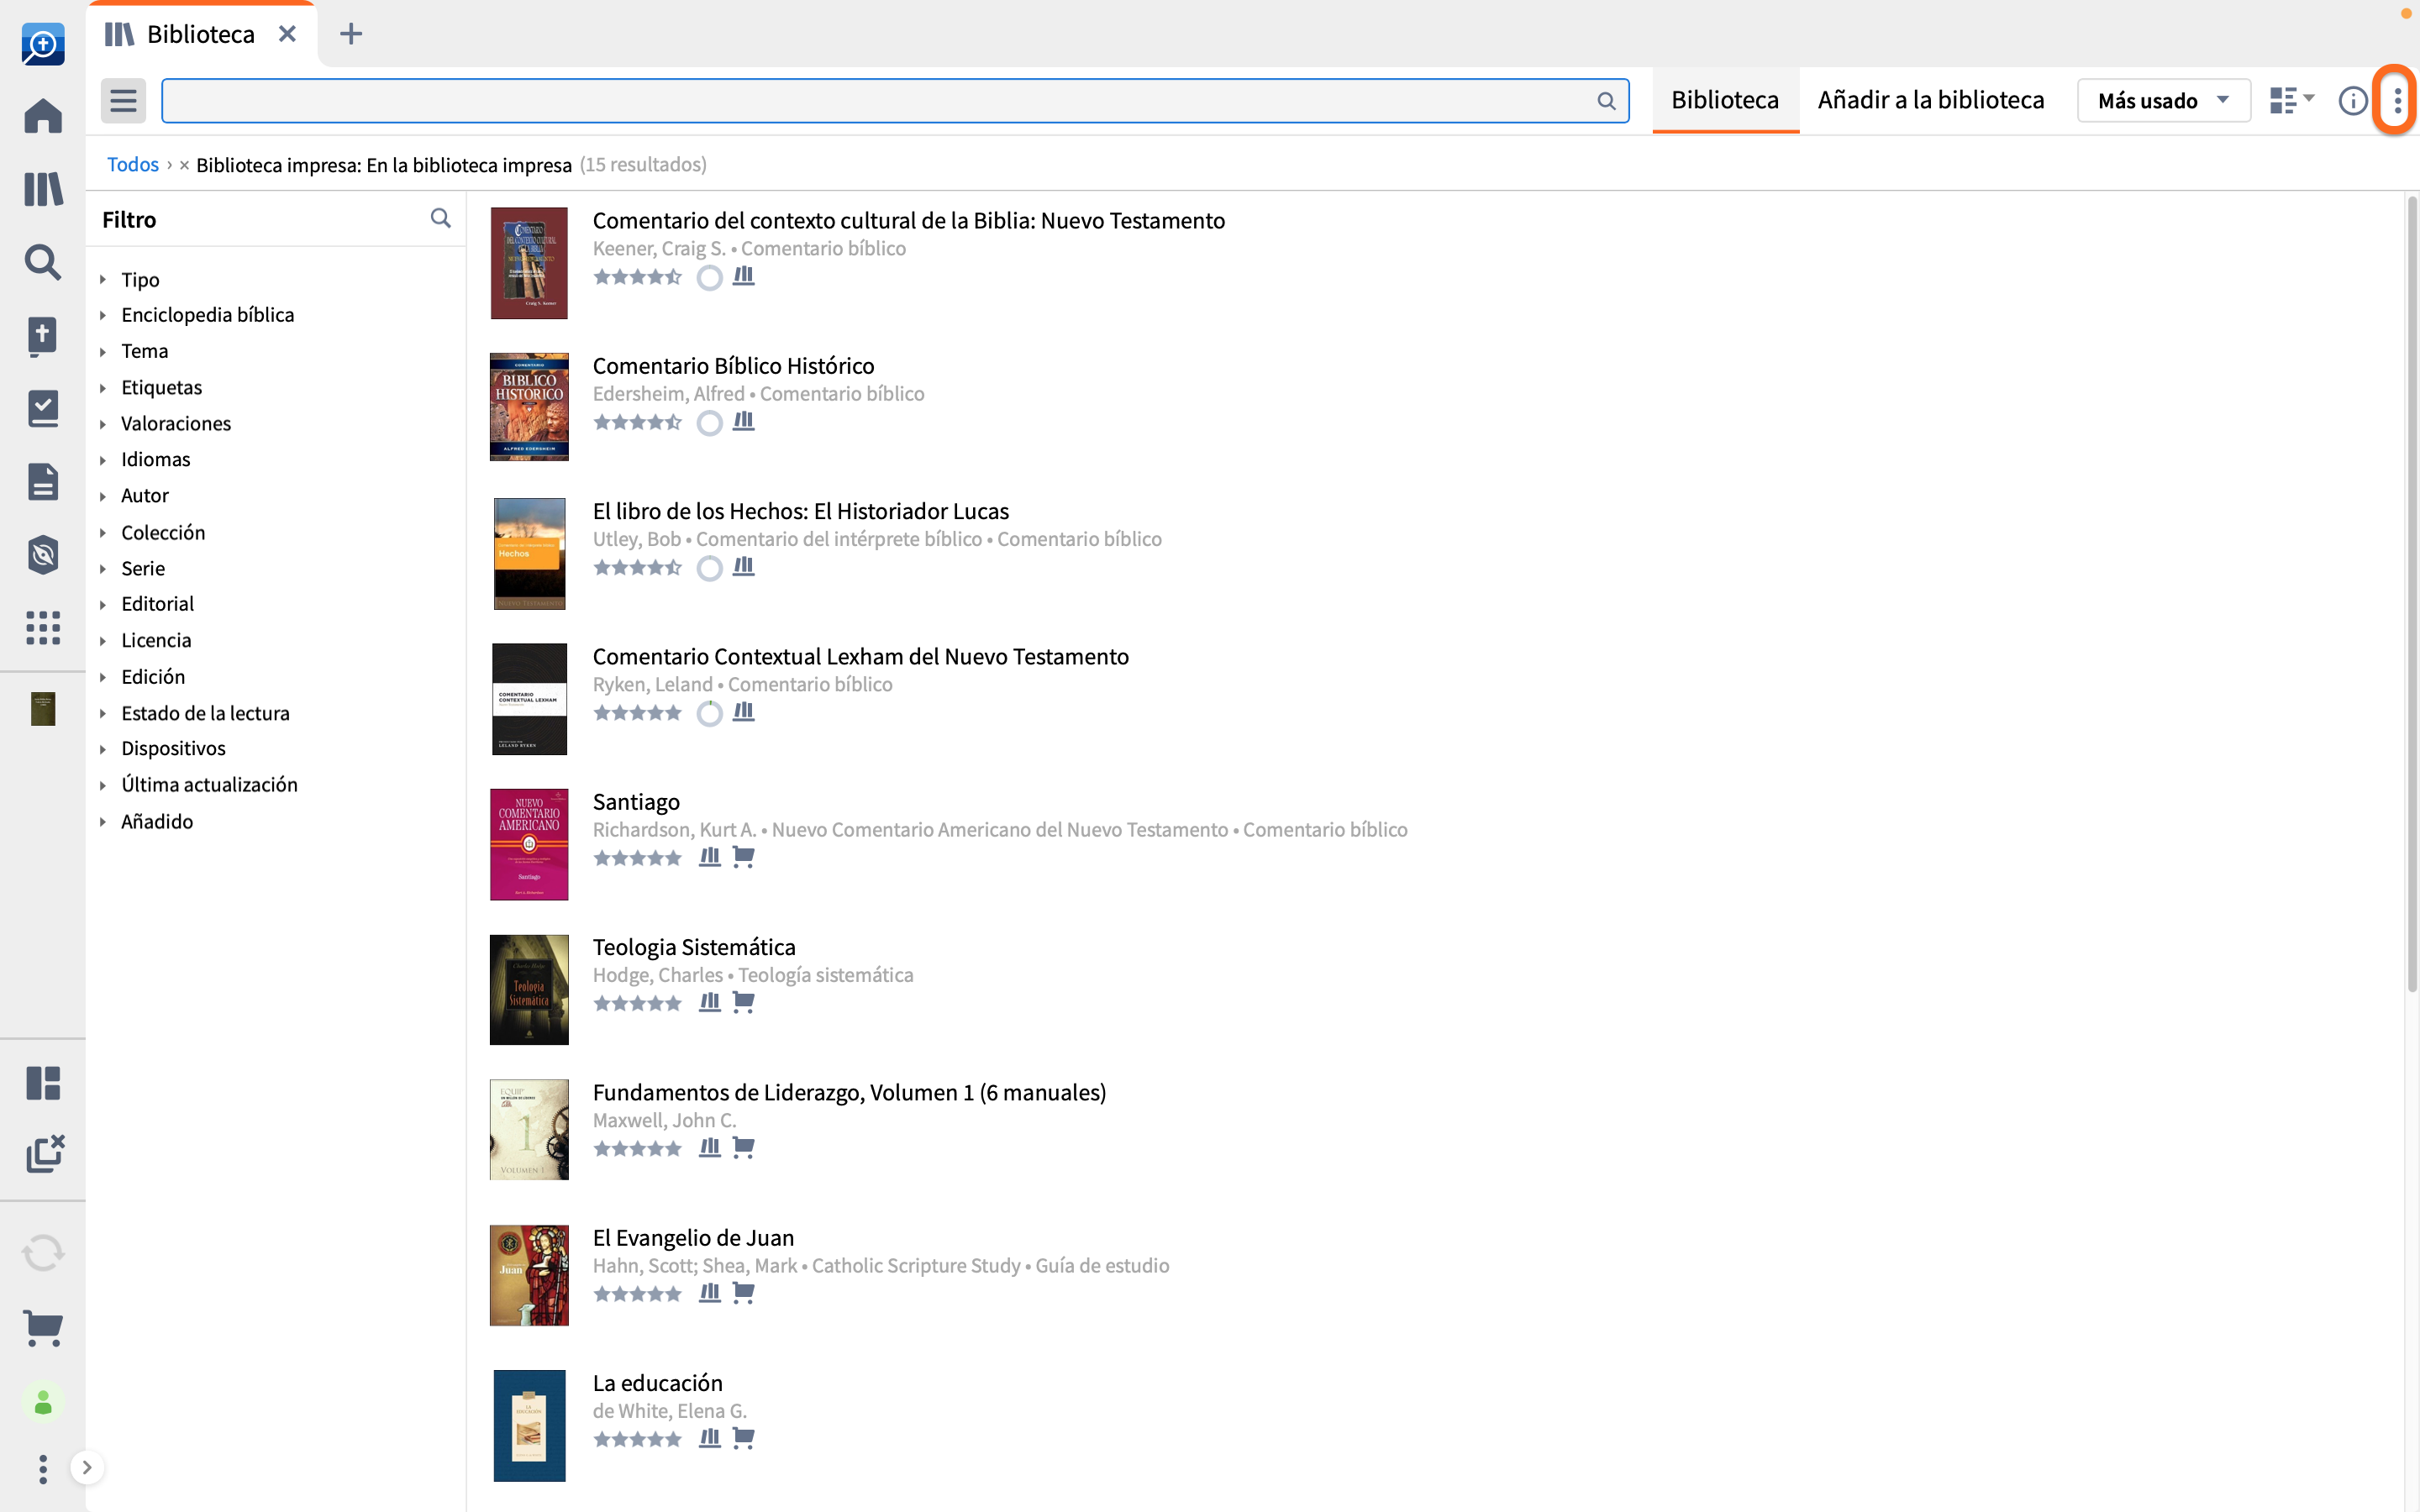Expand the Dispositivos filter

(103, 749)
